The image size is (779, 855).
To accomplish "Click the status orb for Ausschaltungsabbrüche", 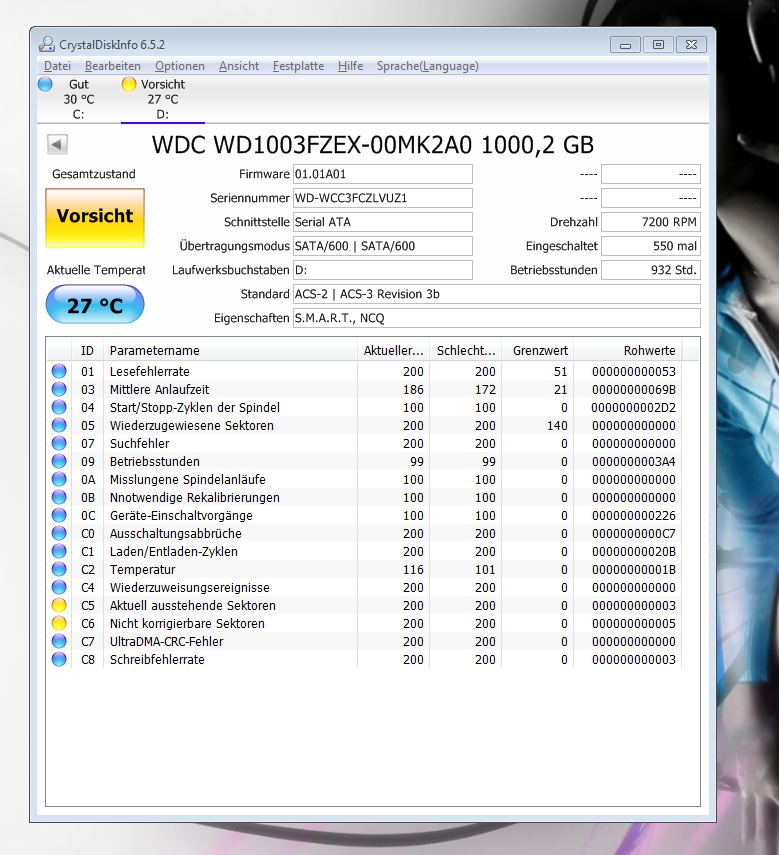I will [59, 533].
